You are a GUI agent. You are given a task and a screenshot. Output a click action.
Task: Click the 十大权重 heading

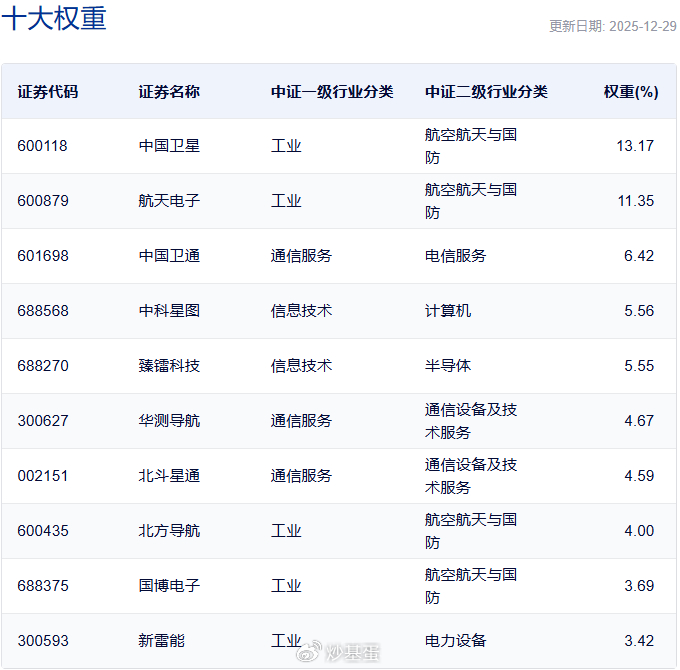54,18
